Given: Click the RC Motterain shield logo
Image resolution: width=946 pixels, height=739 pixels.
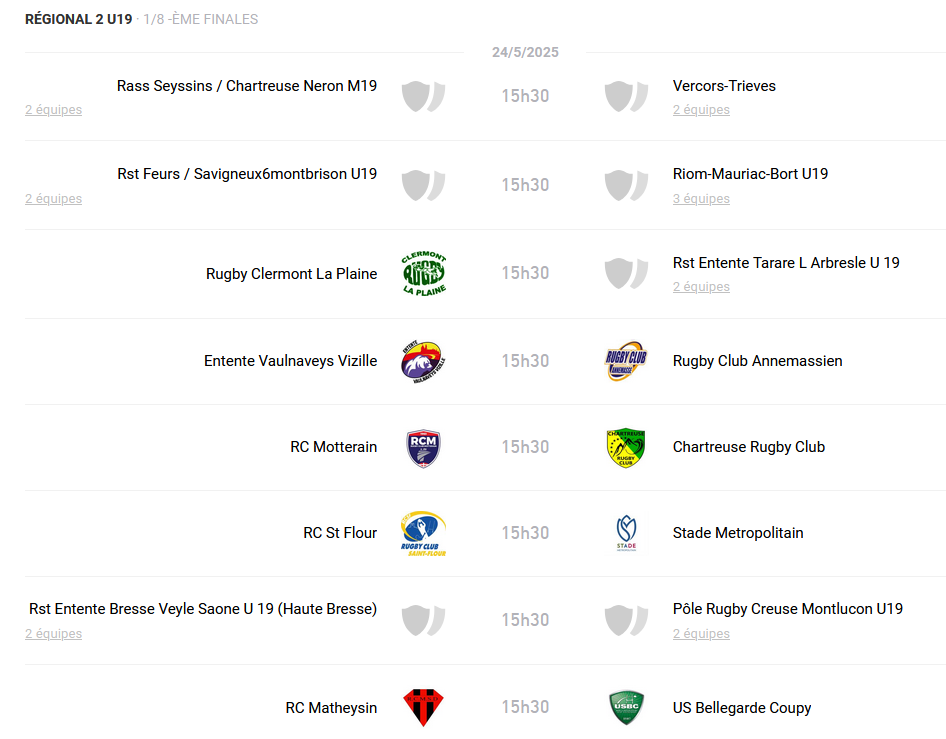Looking at the screenshot, I should coord(424,448).
